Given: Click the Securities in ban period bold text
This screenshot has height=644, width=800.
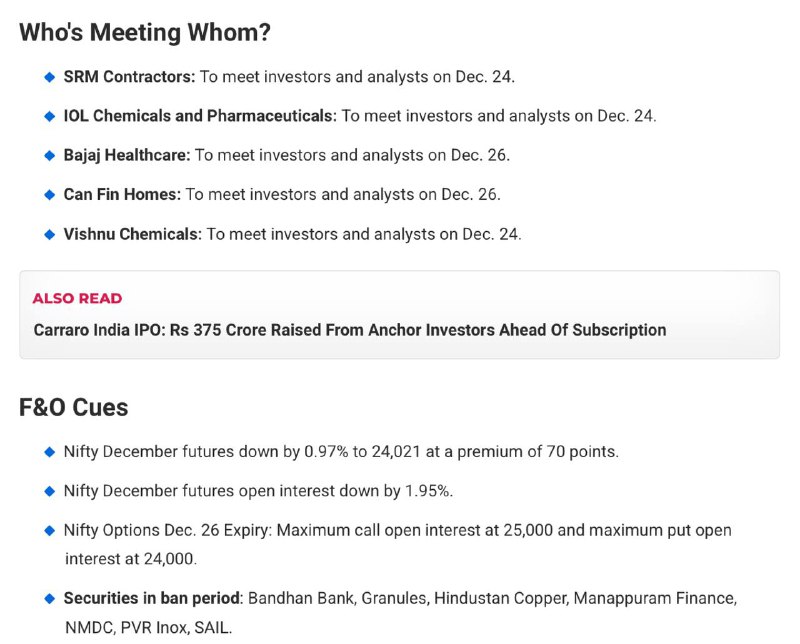Looking at the screenshot, I should coord(152,599).
